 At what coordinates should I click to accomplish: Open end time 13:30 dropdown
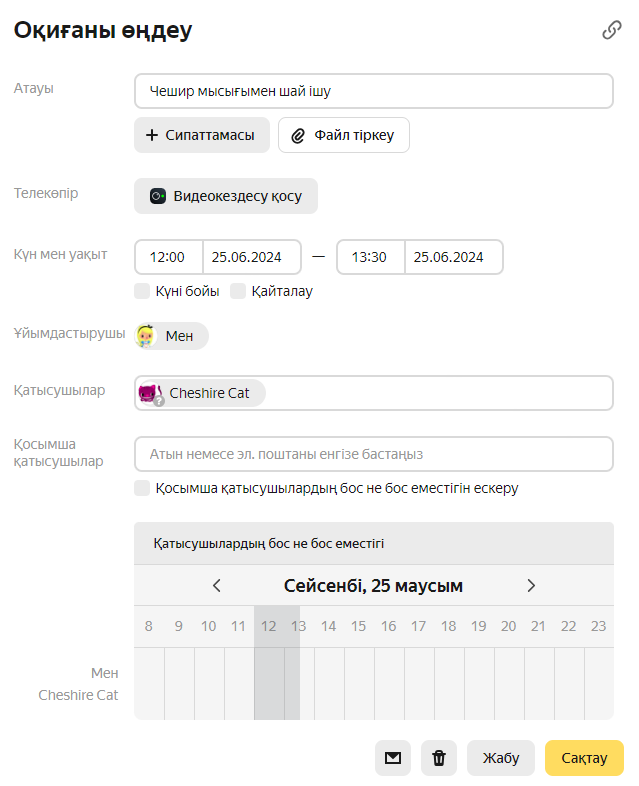370,257
